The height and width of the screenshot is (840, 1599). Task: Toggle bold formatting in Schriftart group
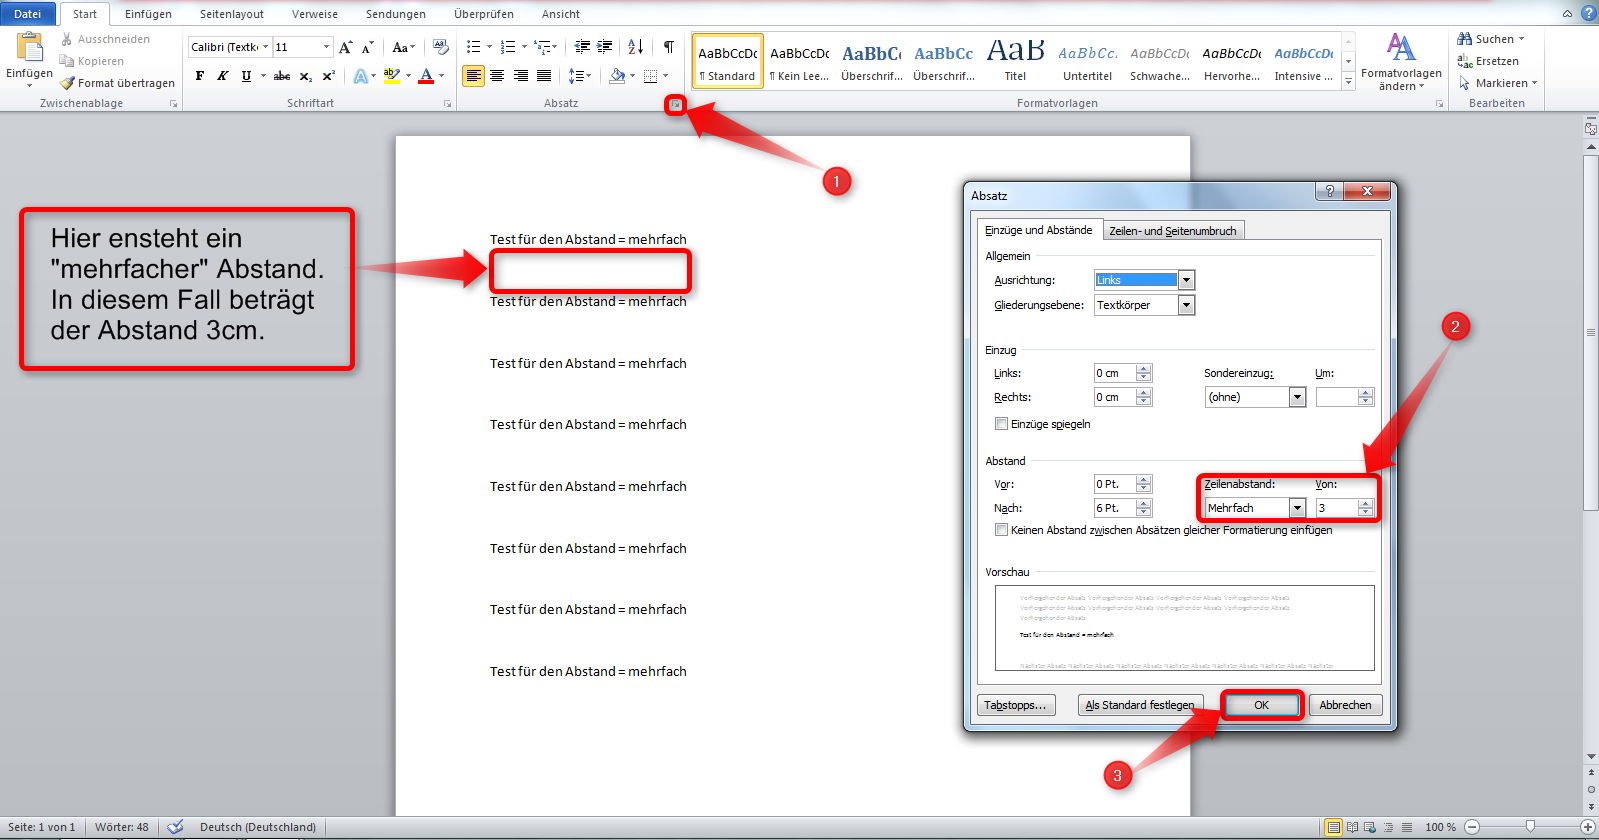click(200, 76)
